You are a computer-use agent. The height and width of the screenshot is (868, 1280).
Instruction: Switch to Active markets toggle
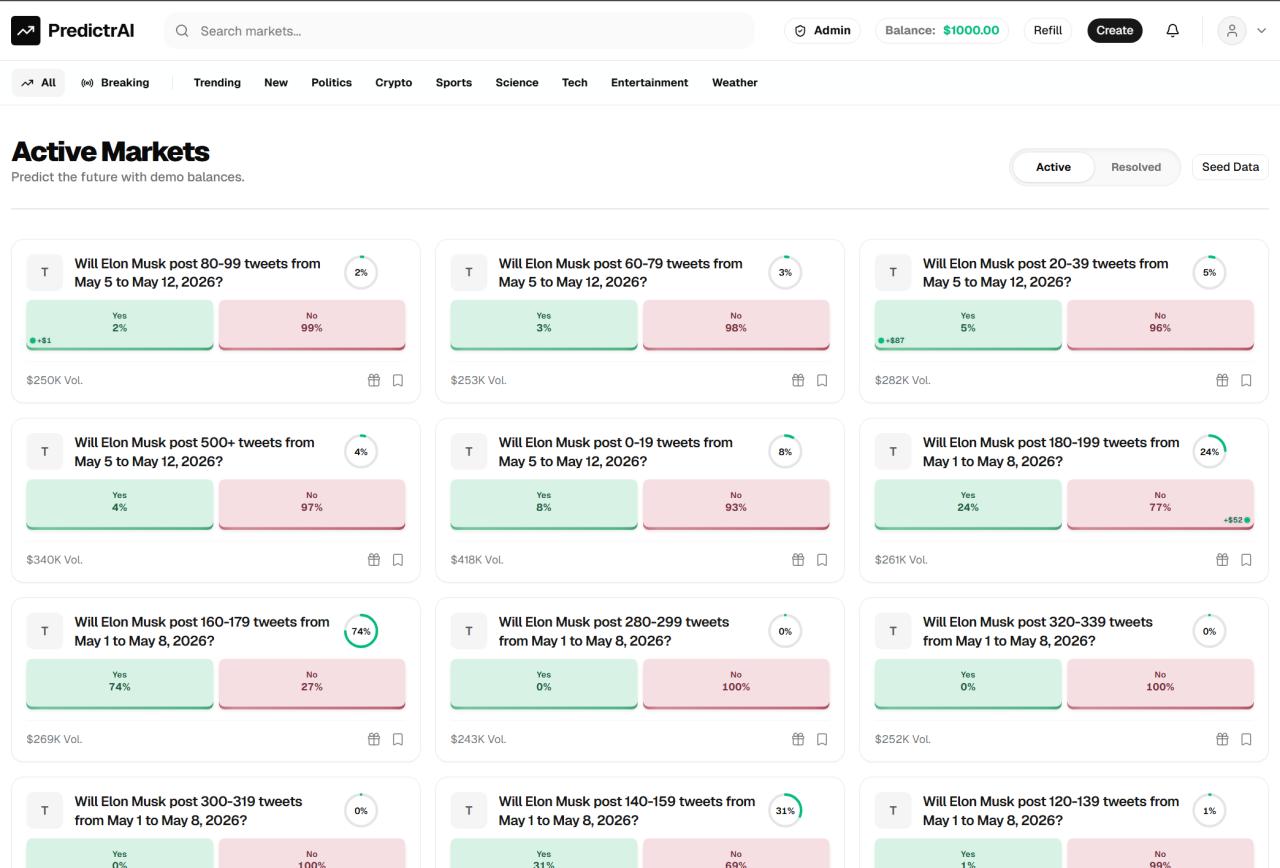1053,167
